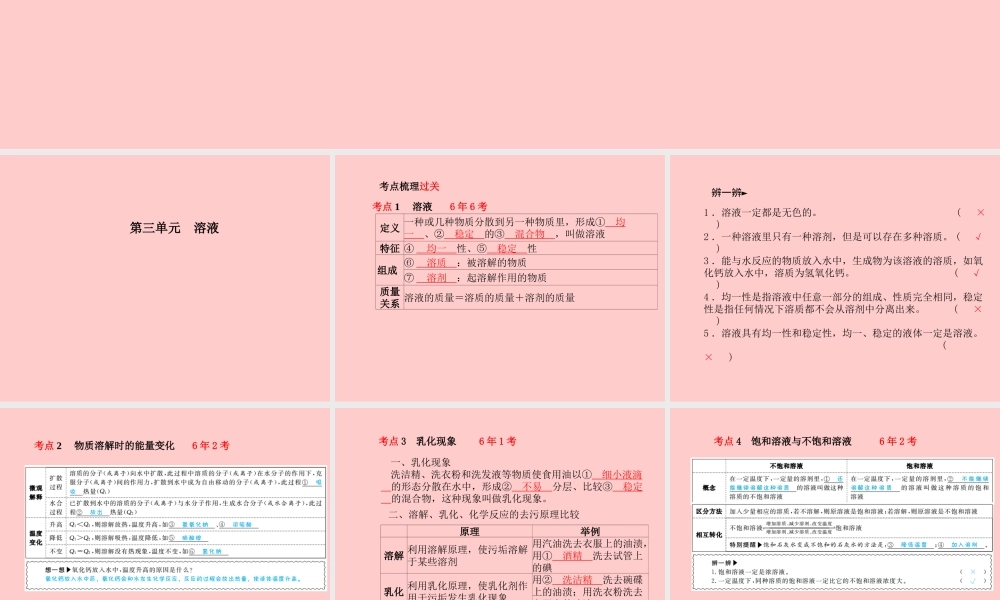
Task: Click the 溶质：被溶解的物质 row
Action: 530,262
